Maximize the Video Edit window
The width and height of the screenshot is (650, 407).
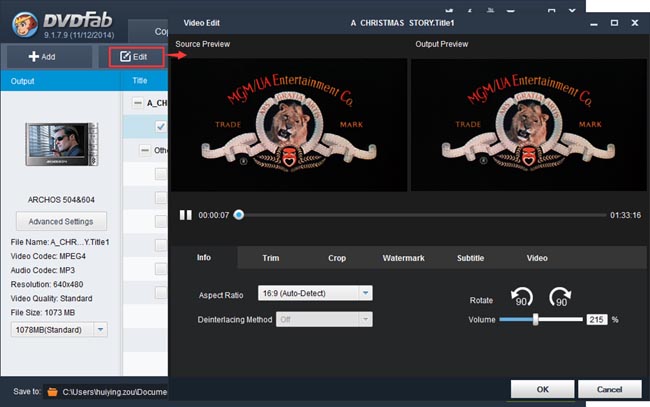[614, 23]
